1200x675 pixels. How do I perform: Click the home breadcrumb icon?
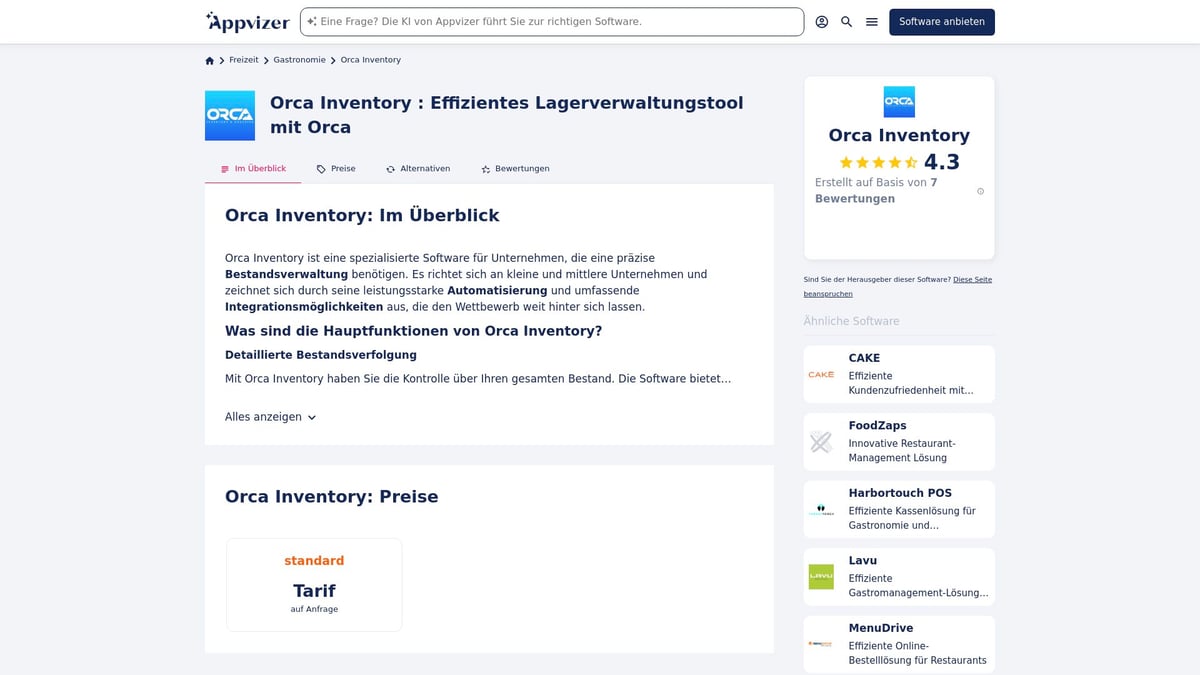click(209, 60)
